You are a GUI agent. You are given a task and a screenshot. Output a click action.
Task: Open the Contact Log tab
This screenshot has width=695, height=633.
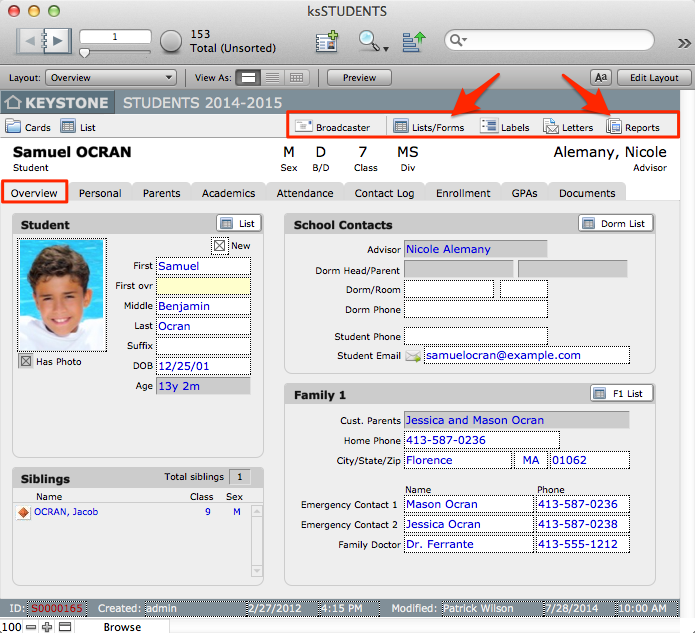tap(384, 193)
